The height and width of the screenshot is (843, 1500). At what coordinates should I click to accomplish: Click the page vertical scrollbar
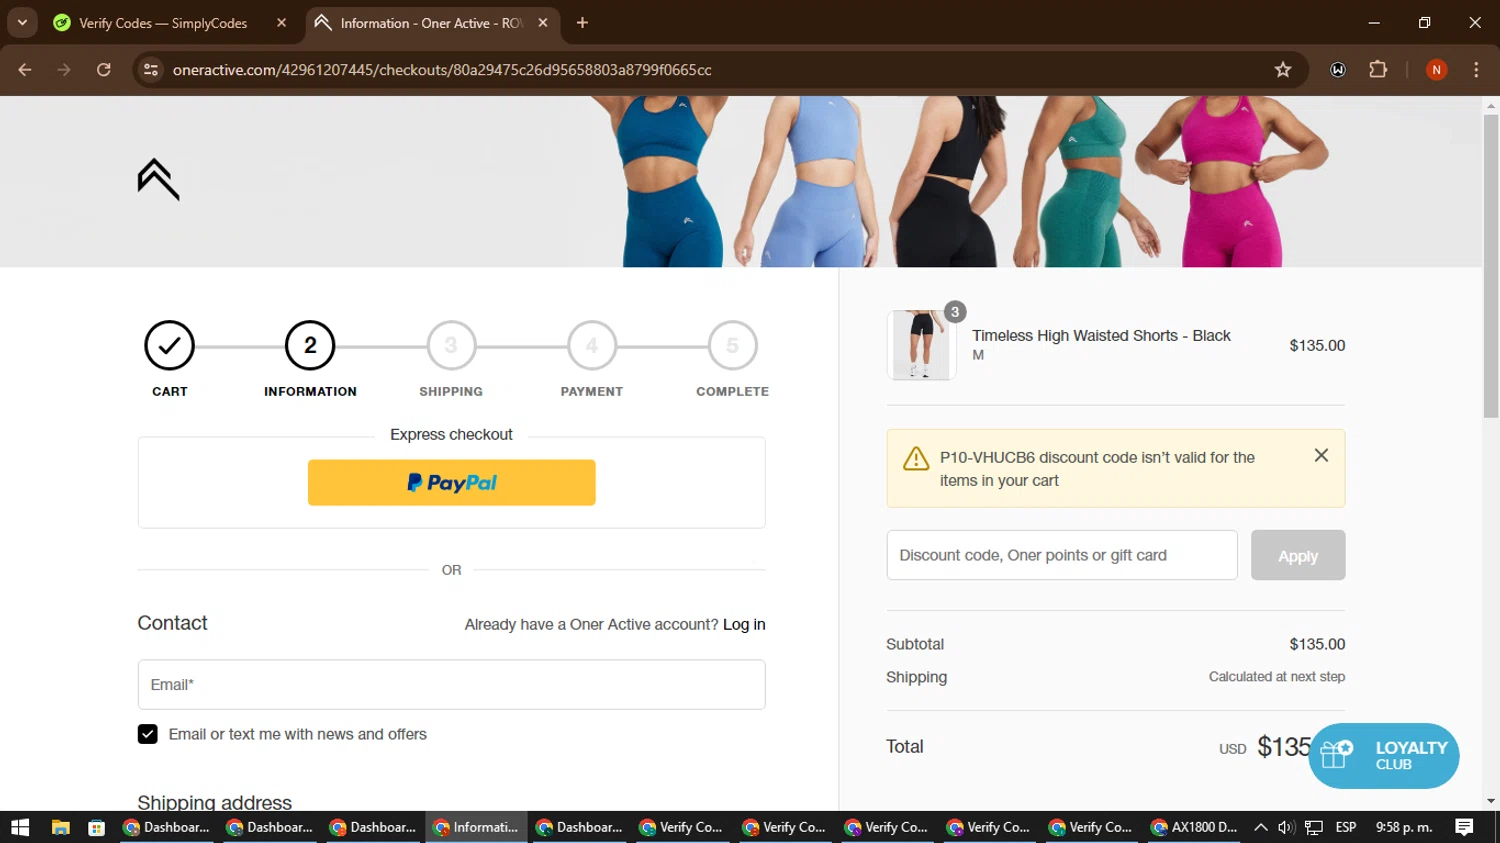click(x=1491, y=267)
